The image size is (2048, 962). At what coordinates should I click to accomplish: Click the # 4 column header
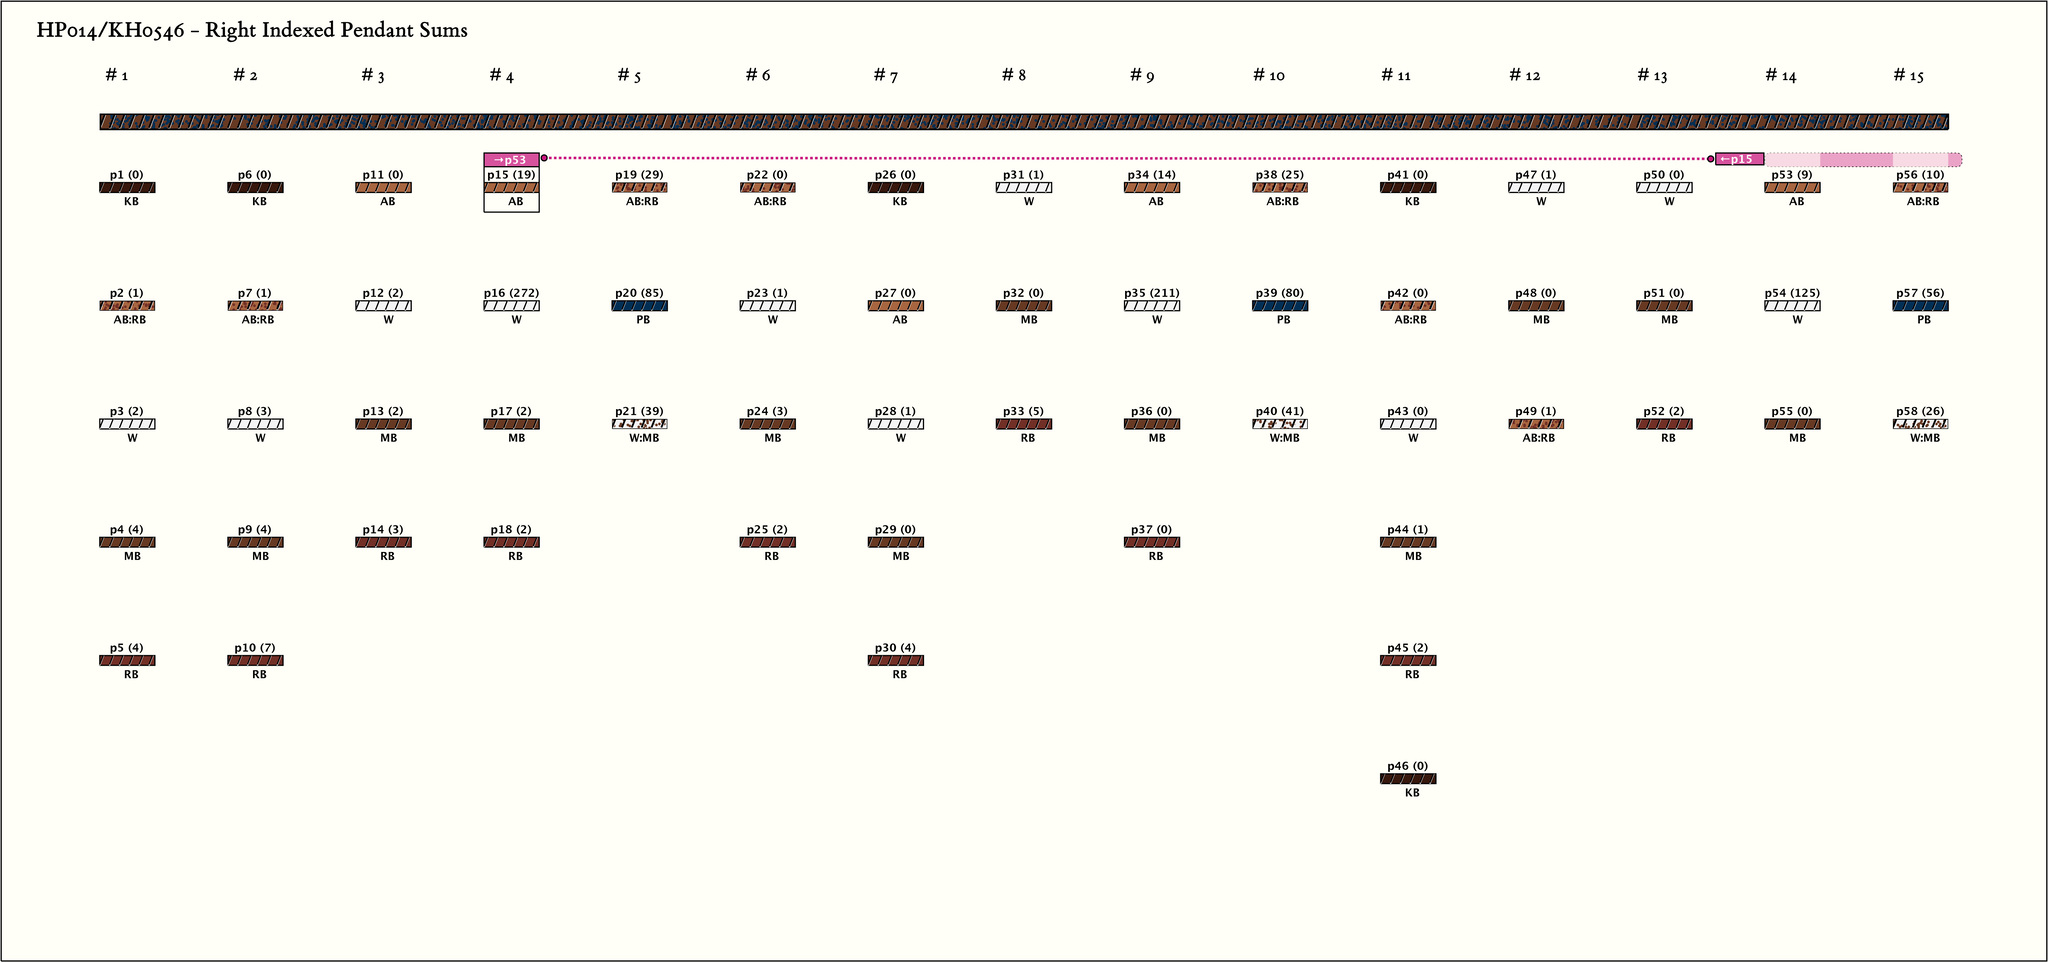502,76
